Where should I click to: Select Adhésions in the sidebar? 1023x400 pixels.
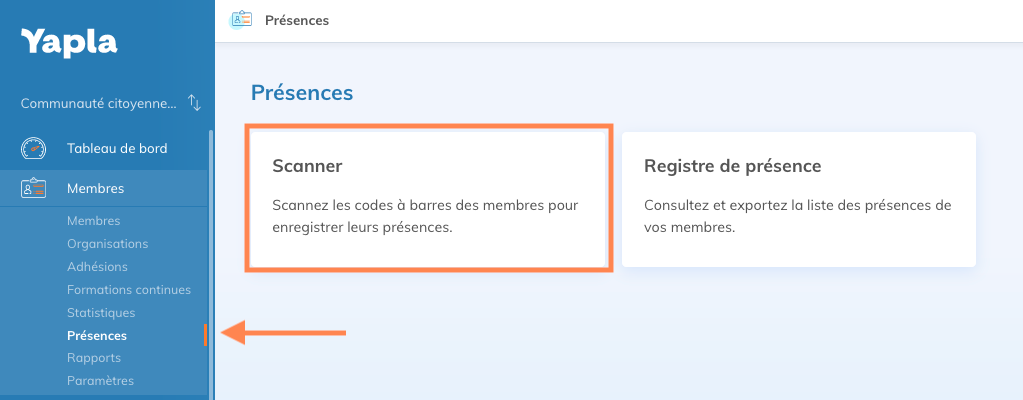97,267
